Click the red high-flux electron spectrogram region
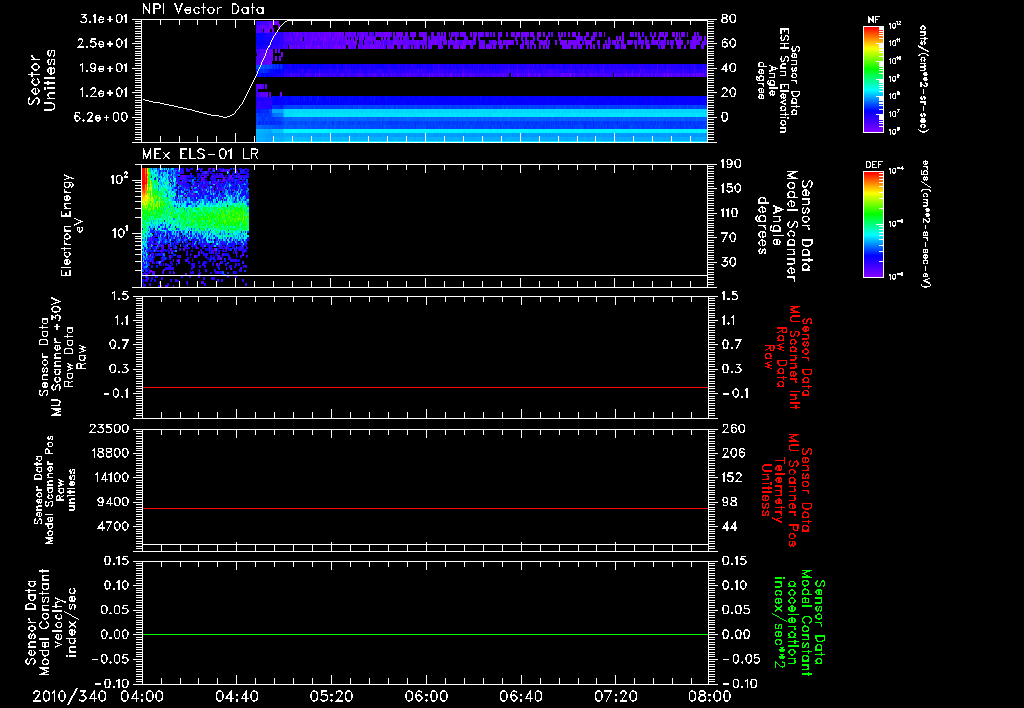 pos(144,182)
